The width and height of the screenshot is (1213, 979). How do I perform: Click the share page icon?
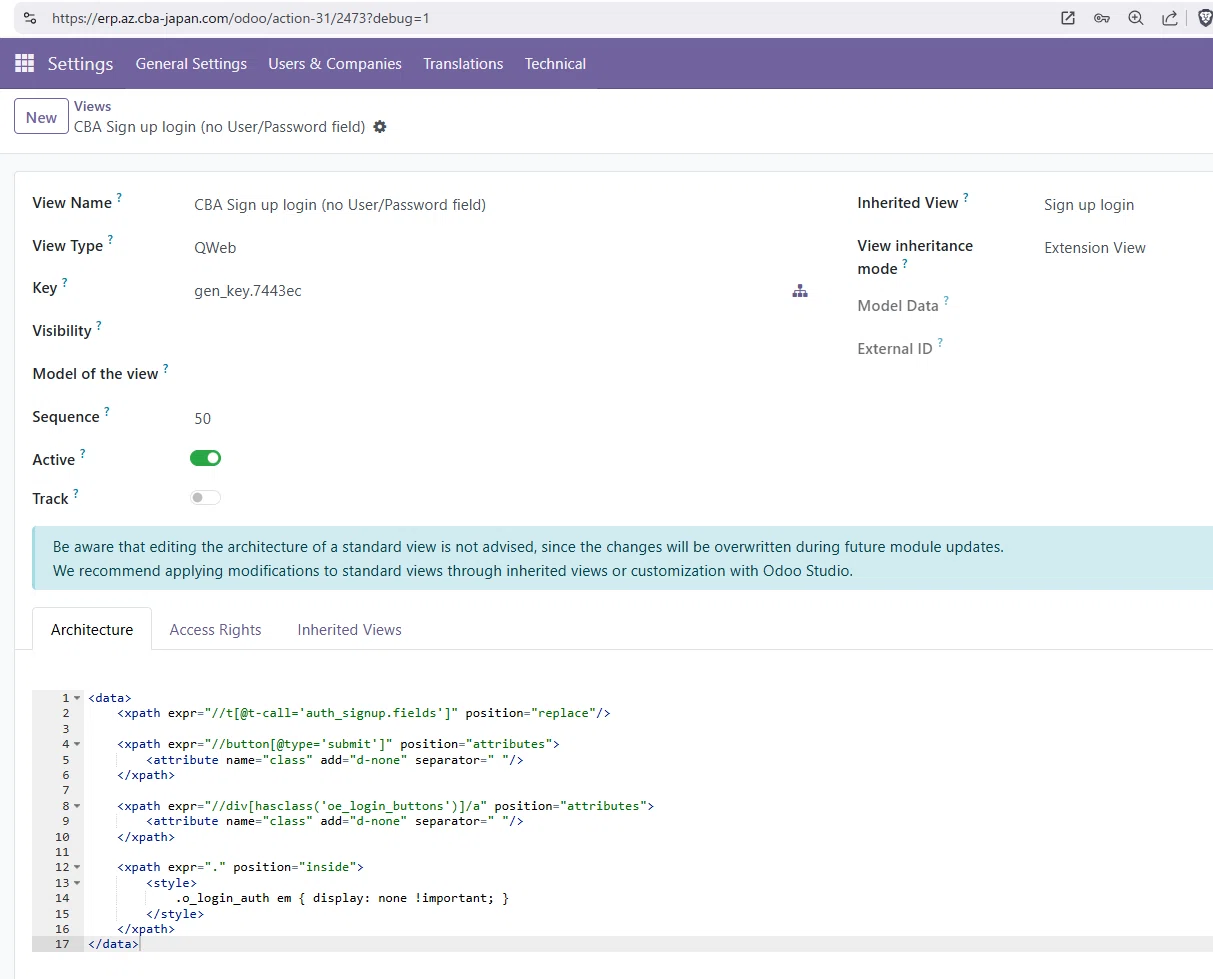click(1170, 18)
